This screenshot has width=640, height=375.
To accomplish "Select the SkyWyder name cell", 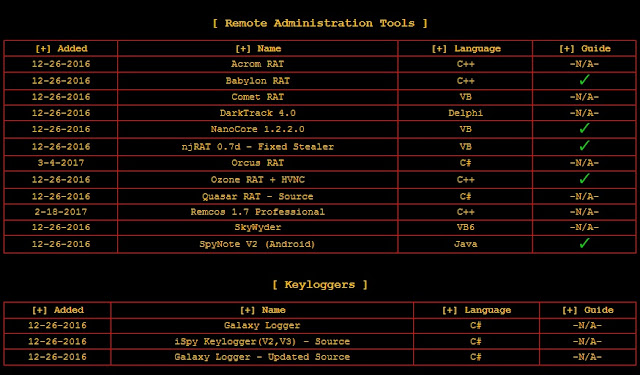I will point(258,228).
